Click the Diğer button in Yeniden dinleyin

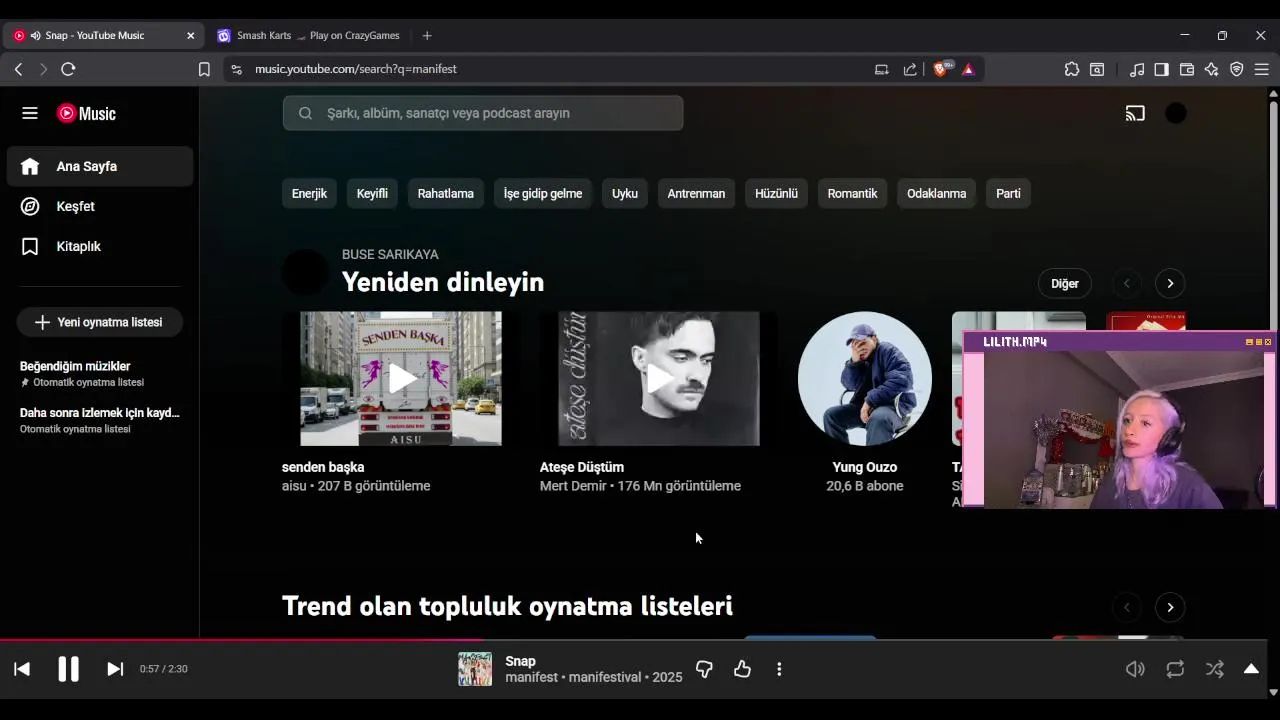tap(1065, 283)
